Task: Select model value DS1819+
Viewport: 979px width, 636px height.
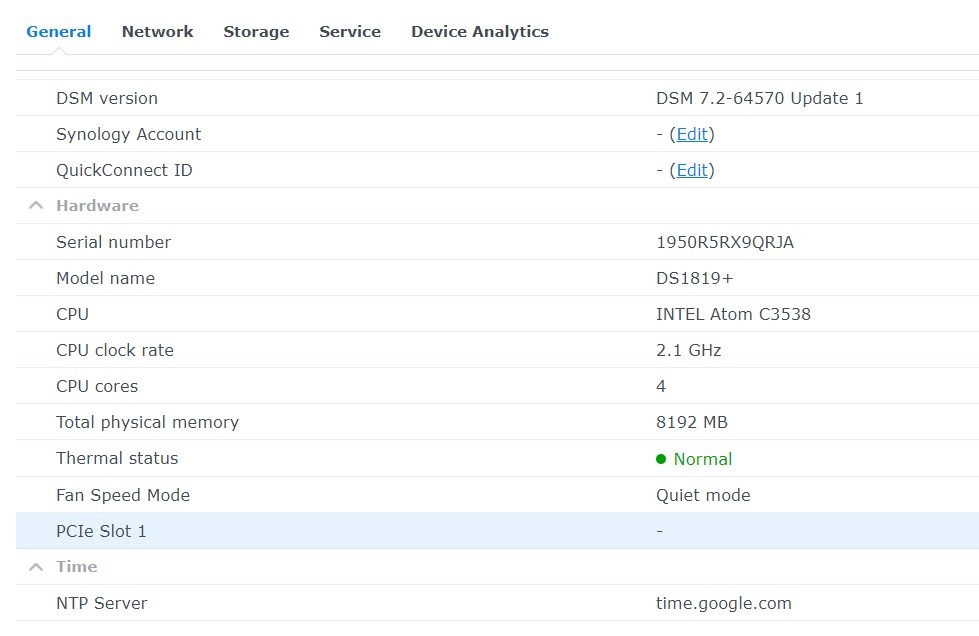Action: pyautogui.click(x=694, y=278)
